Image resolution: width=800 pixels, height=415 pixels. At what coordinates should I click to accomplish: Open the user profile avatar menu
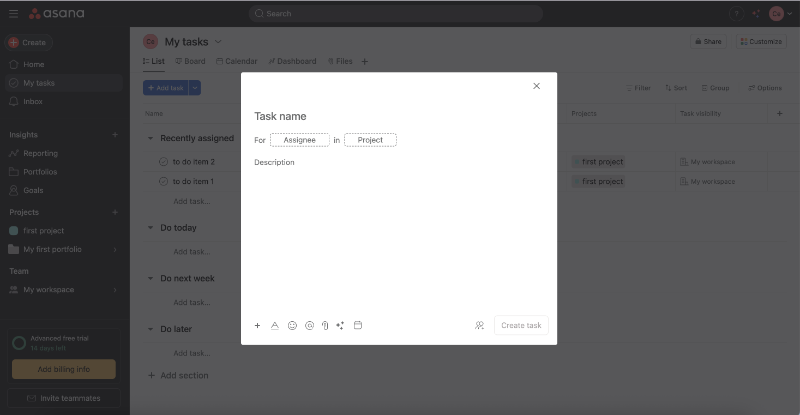click(780, 14)
